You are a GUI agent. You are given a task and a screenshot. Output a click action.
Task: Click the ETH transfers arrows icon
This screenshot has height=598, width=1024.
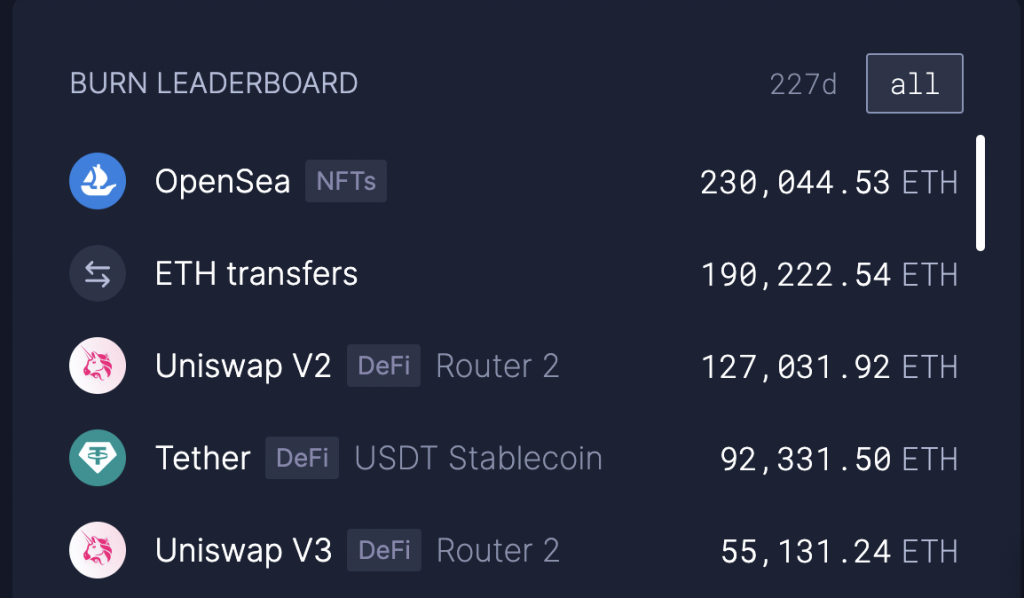97,274
